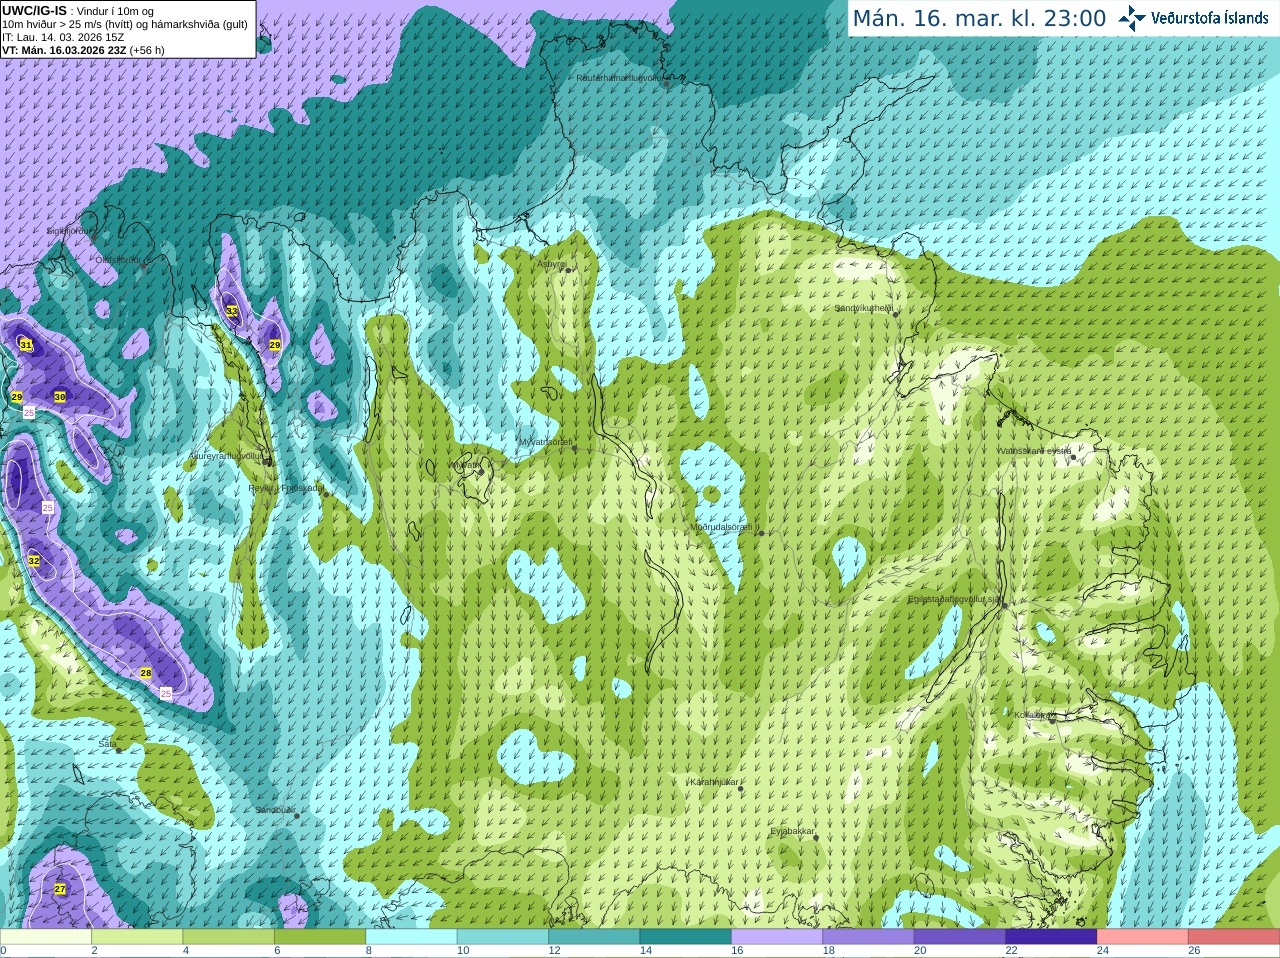Viewport: 1280px width, 958px height.
Task: Click the Raufarhafnarflugvöllur station dot
Action: coord(667,84)
